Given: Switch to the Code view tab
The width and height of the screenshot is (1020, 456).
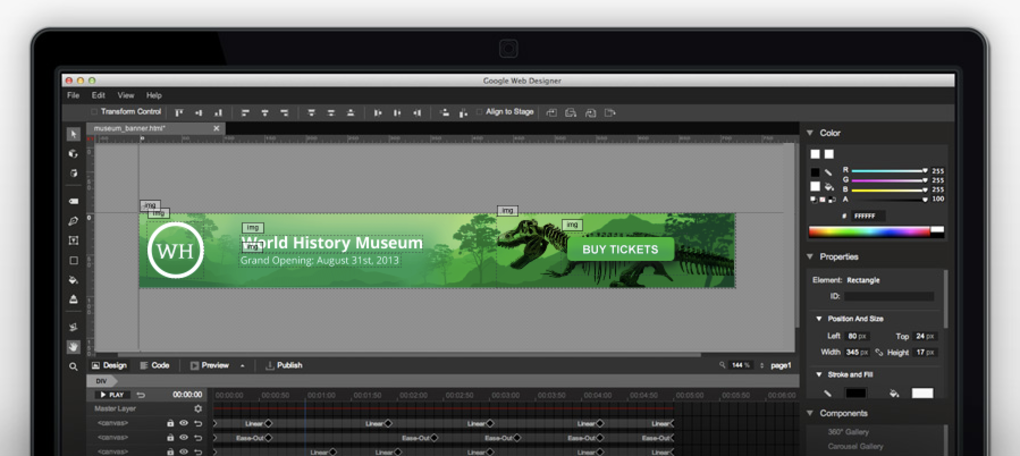Looking at the screenshot, I should (x=154, y=366).
